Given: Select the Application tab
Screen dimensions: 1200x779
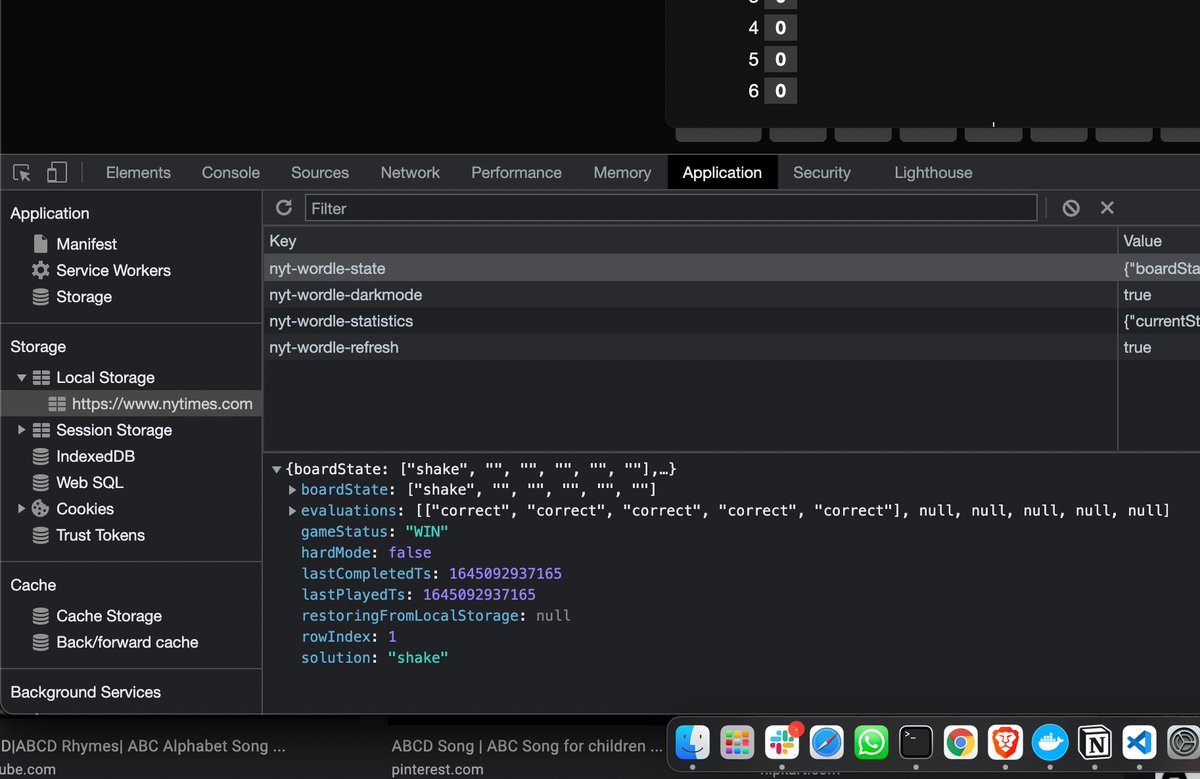Looking at the screenshot, I should pyautogui.click(x=722, y=173).
